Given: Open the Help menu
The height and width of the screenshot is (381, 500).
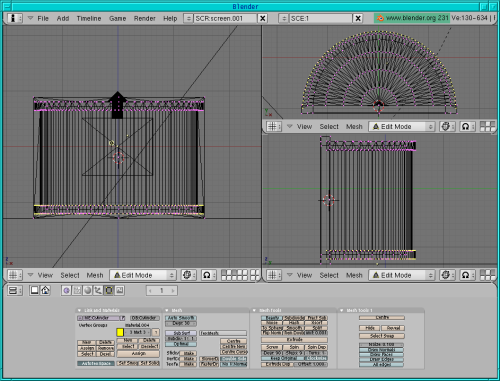Looking at the screenshot, I should pyautogui.click(x=170, y=18).
